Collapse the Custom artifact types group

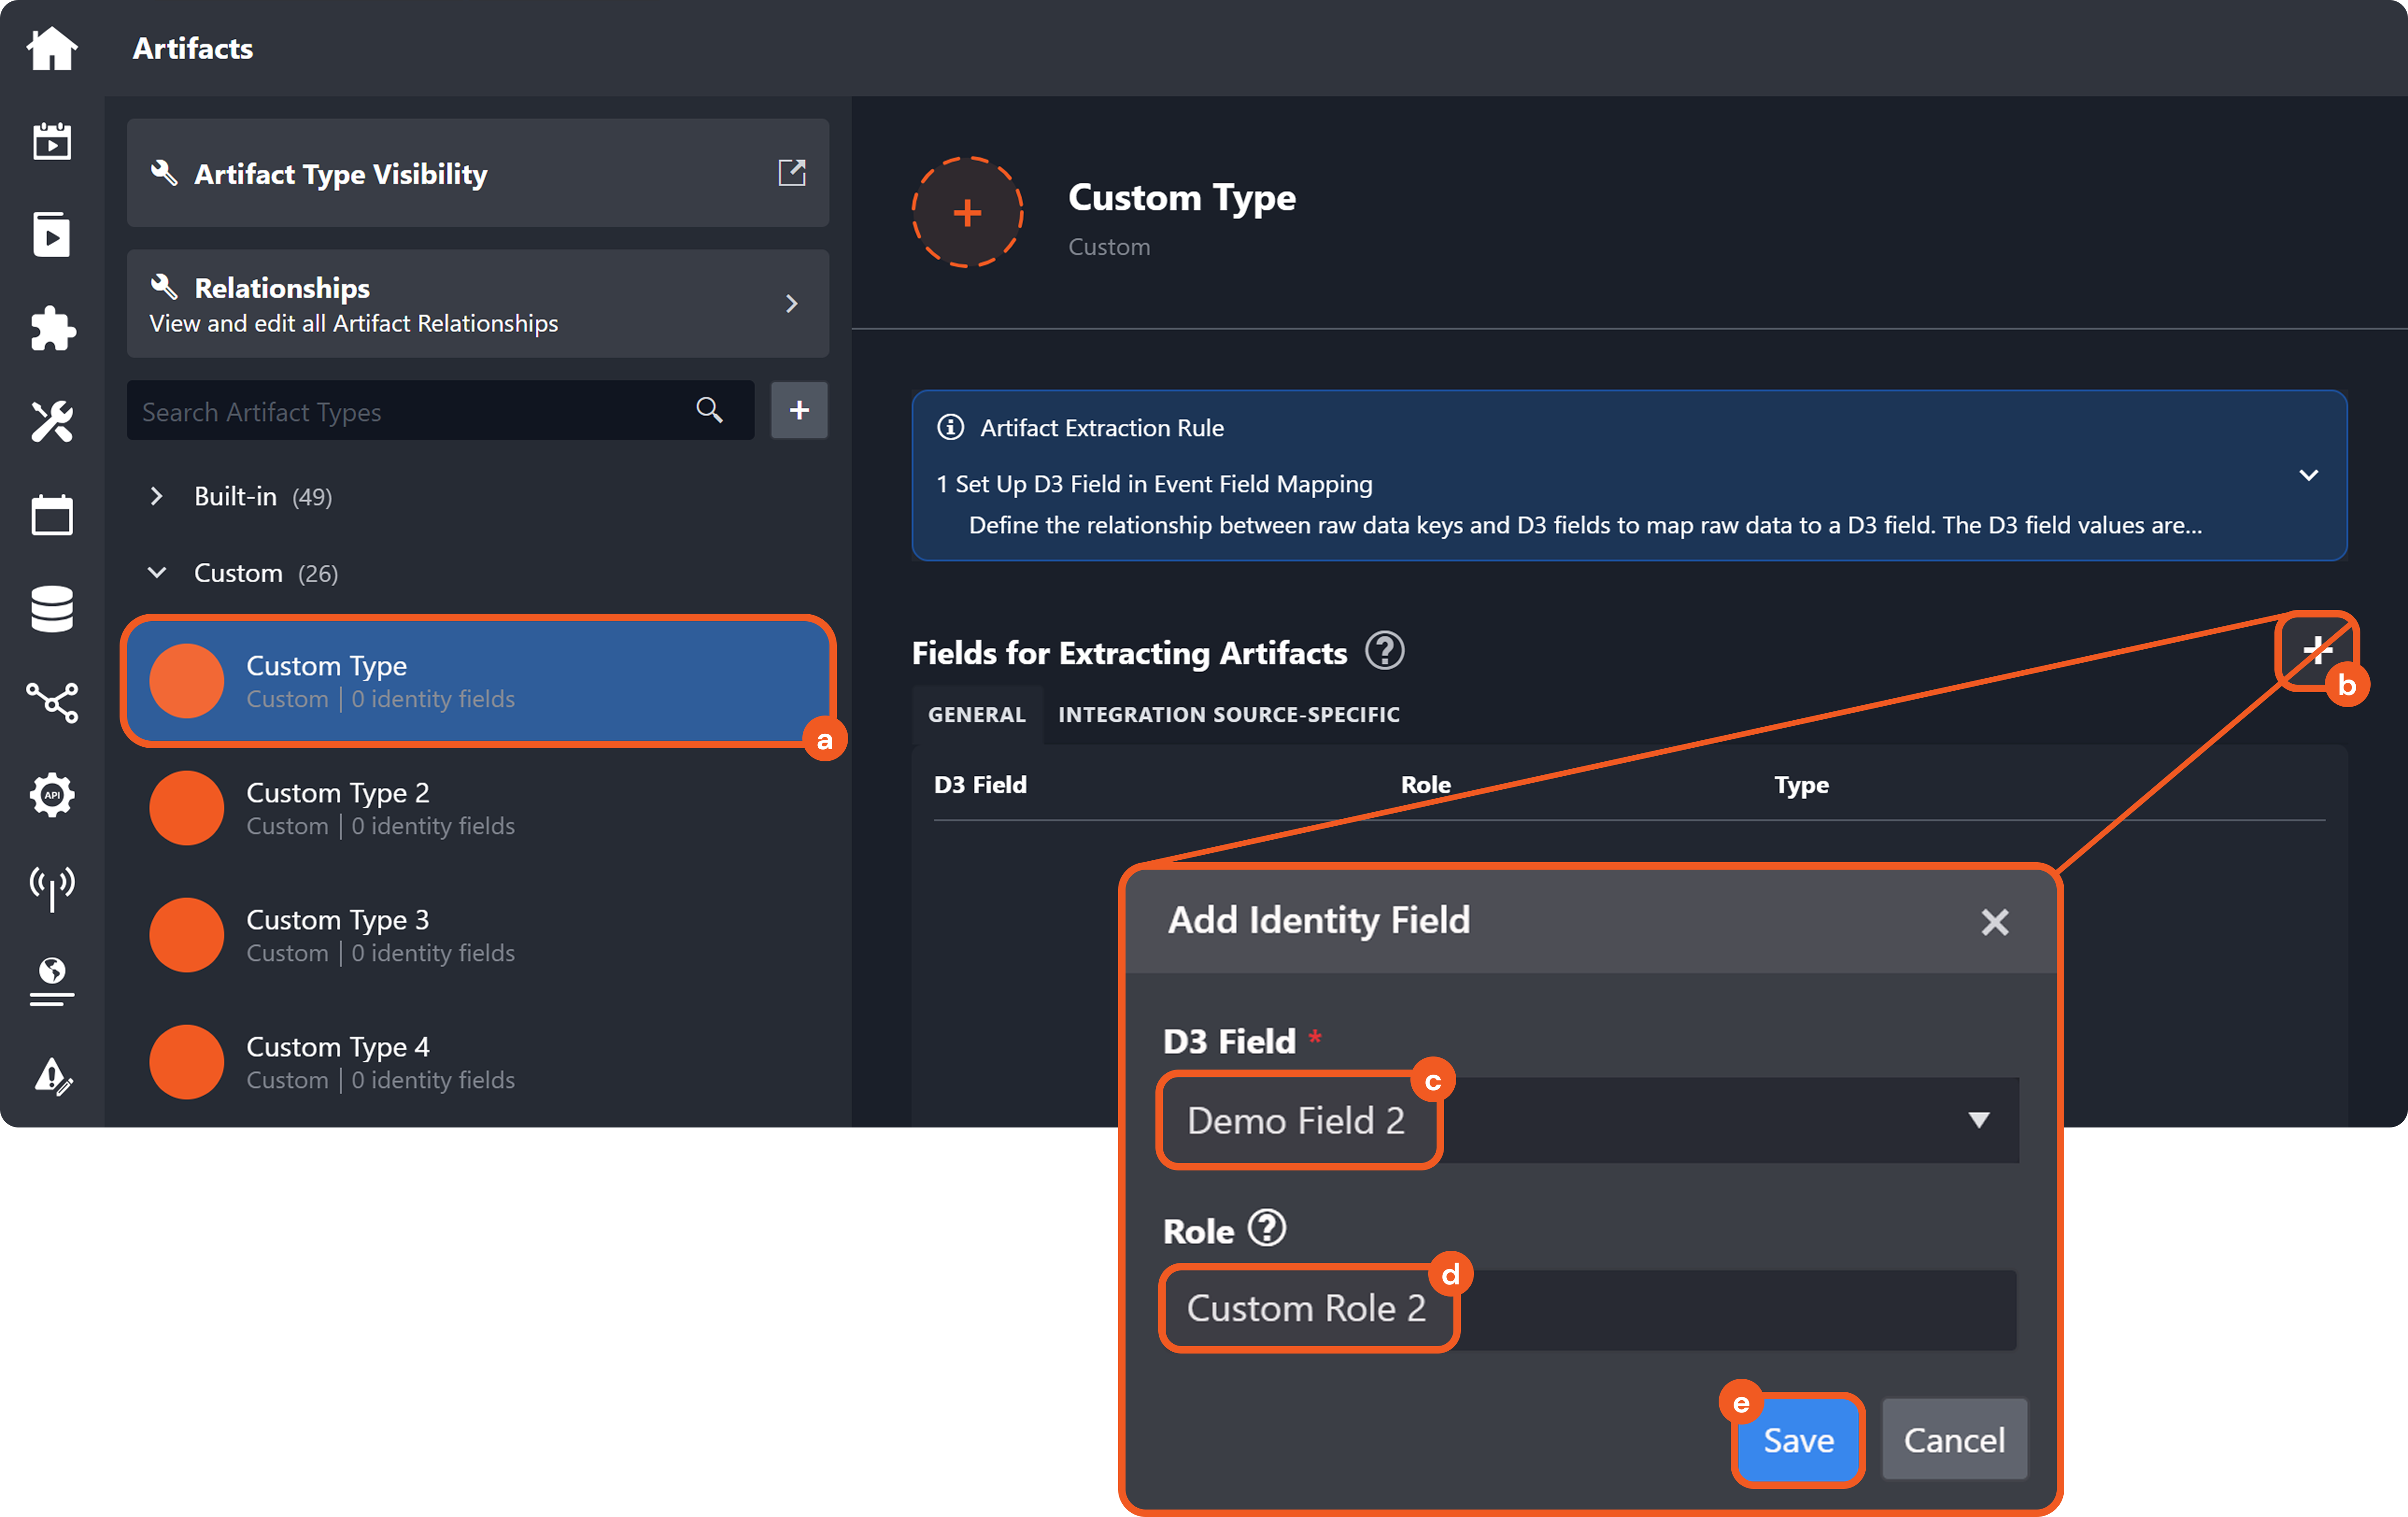pyautogui.click(x=157, y=573)
